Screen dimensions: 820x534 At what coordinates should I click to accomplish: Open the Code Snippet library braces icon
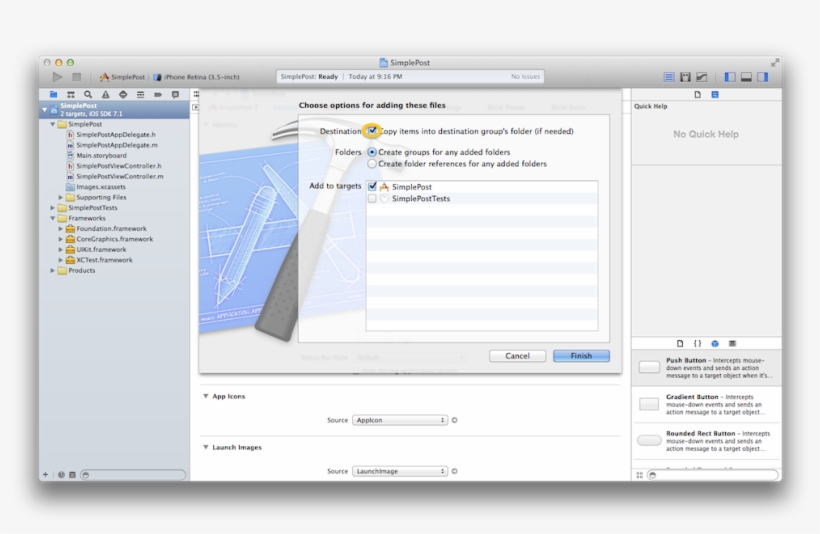697,344
